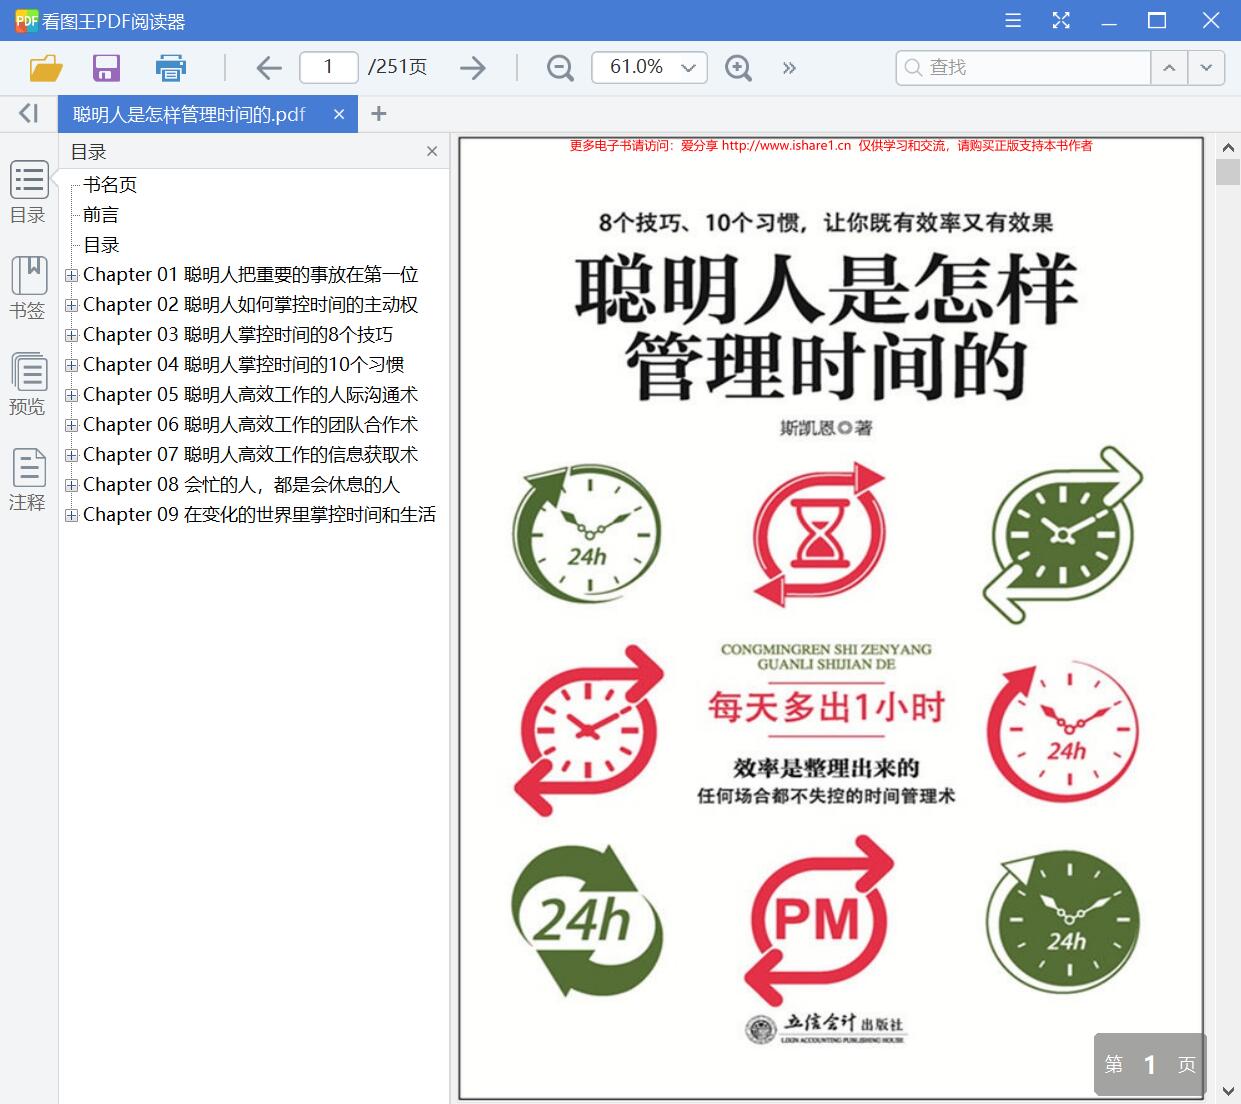
Task: Open the hamburger menu in the title bar
Action: (1013, 20)
